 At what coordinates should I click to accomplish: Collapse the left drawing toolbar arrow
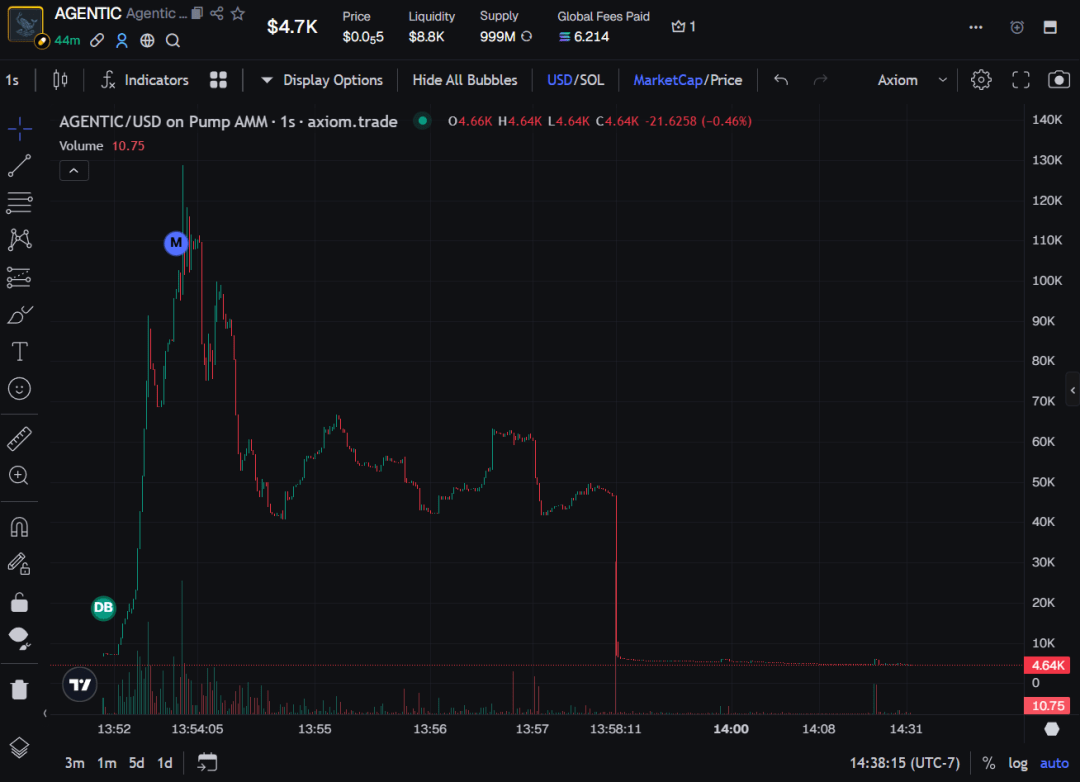coord(45,714)
